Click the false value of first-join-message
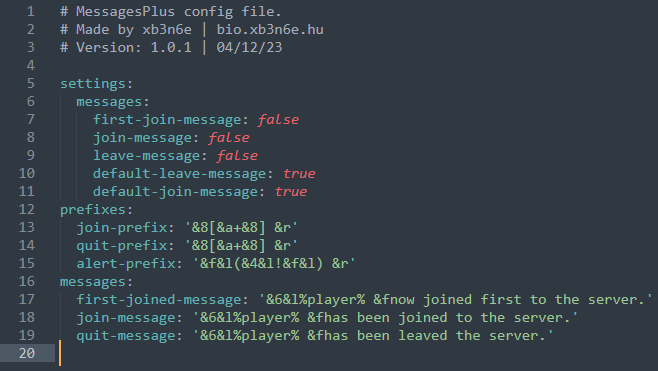This screenshot has width=658, height=371. click(x=278, y=120)
